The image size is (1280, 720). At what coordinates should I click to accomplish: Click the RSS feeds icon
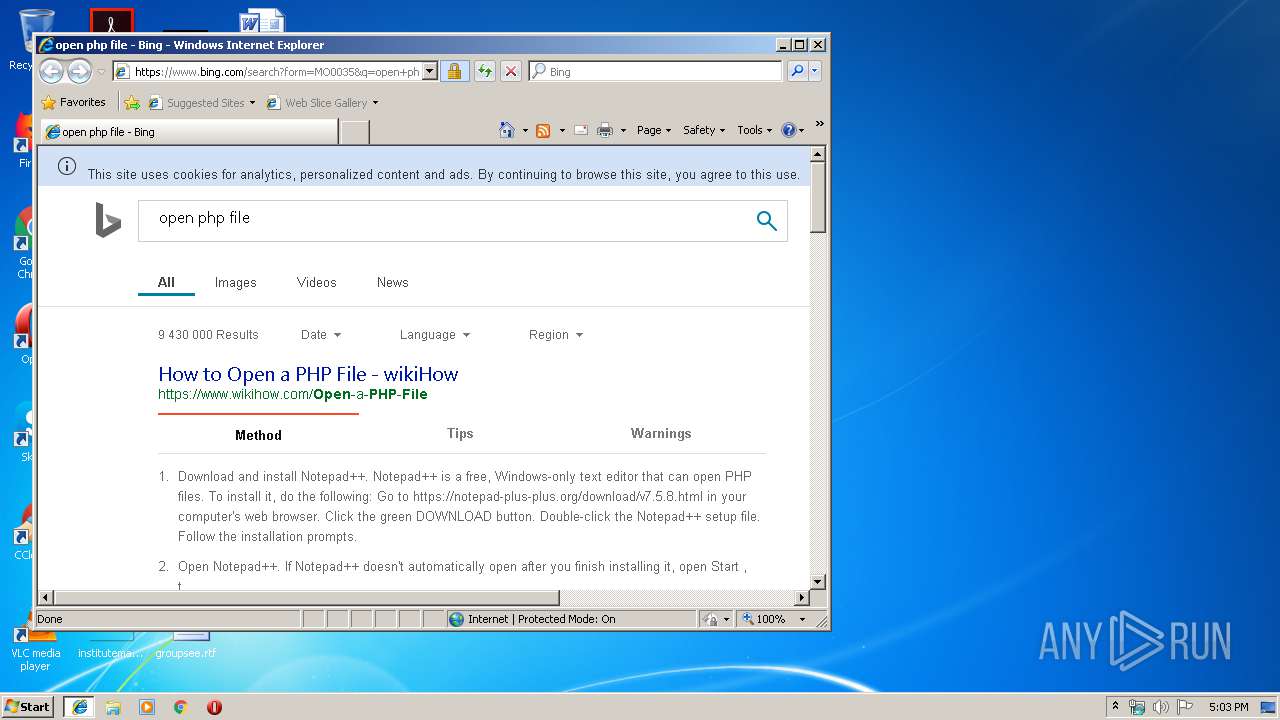(x=543, y=130)
